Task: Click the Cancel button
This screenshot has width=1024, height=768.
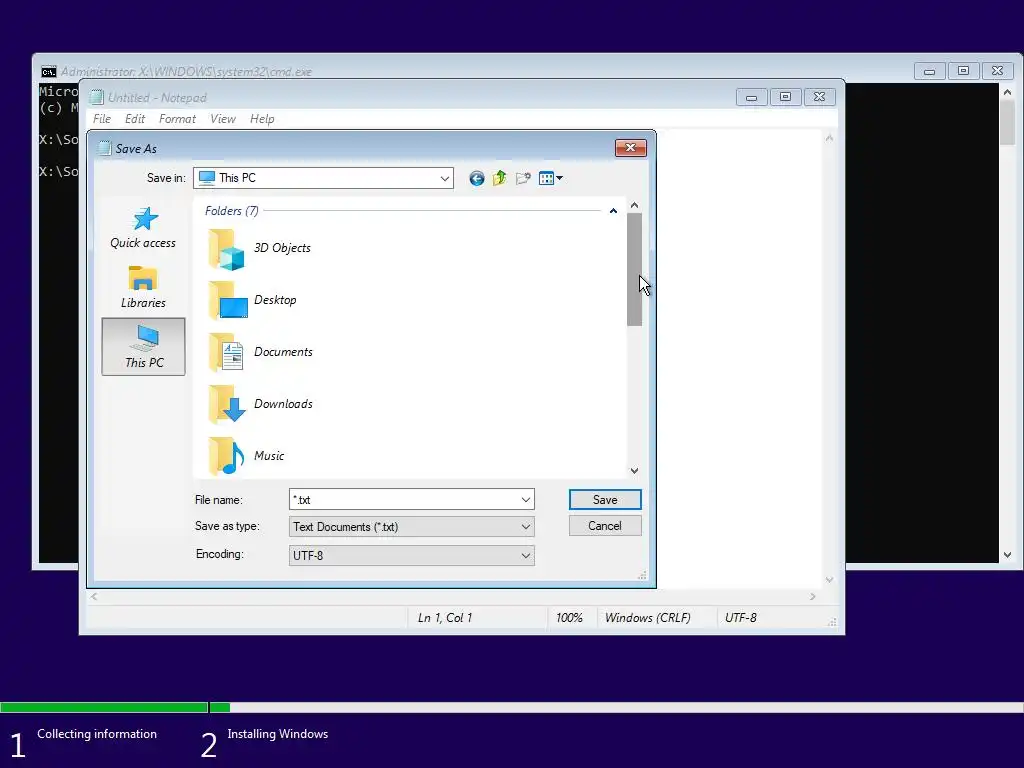Action: 605,526
